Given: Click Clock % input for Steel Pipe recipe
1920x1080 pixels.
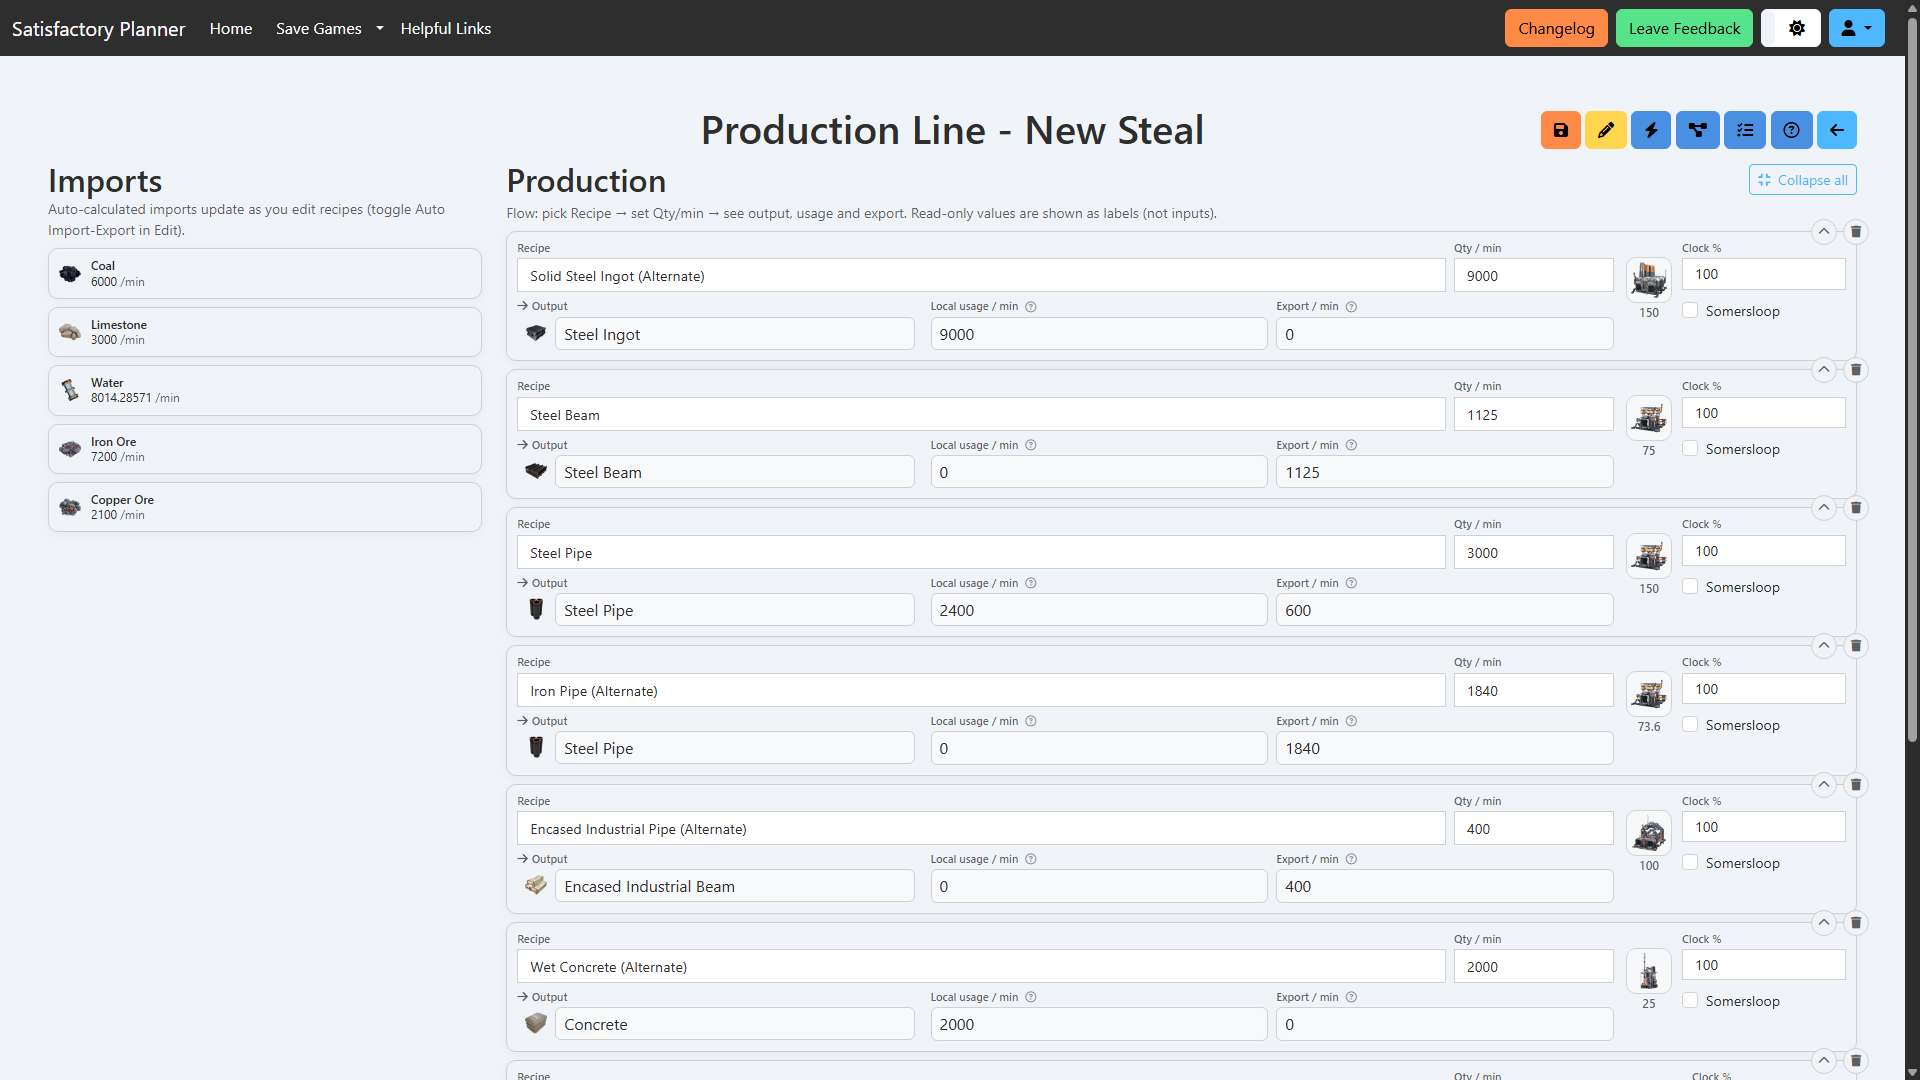Looking at the screenshot, I should pos(1762,550).
